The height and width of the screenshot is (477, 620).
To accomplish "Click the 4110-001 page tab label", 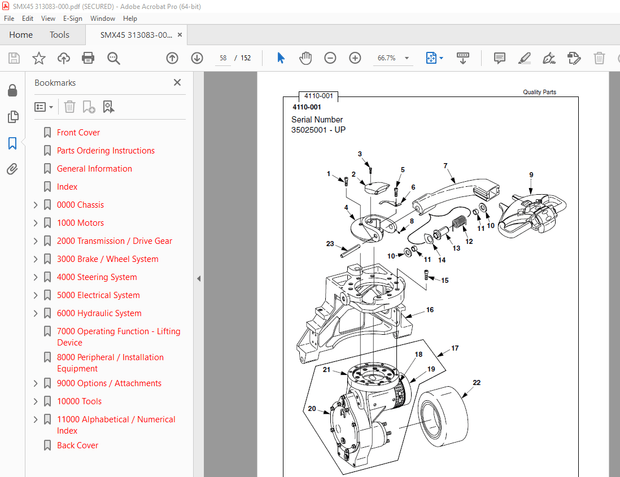I will tap(318, 96).
